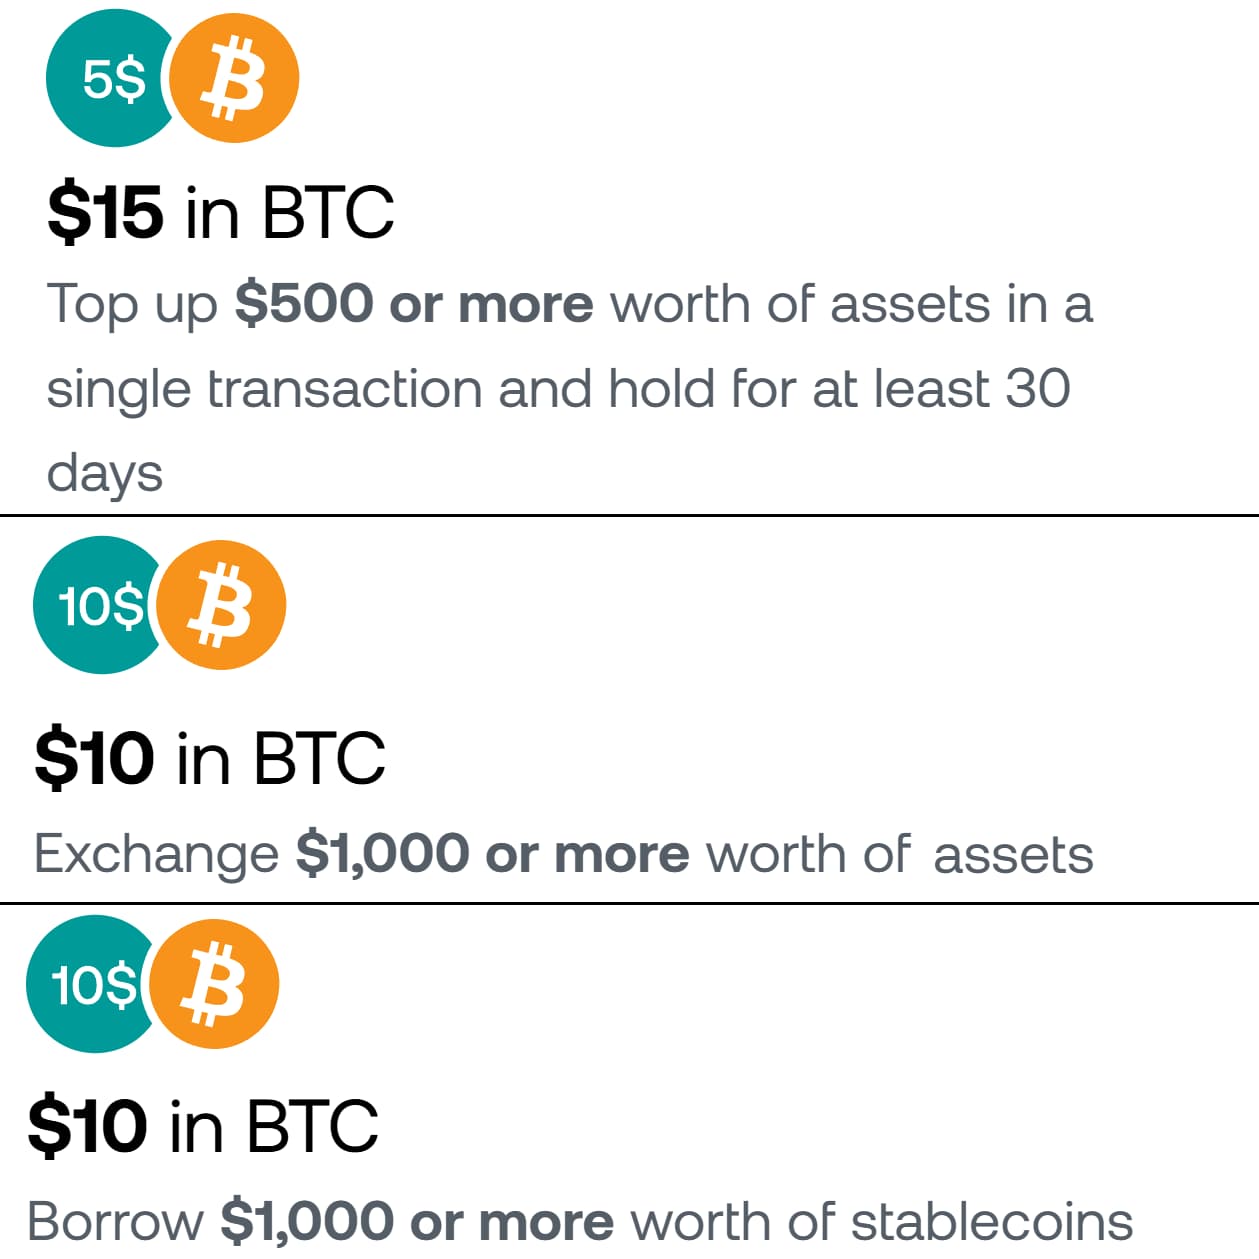Image resolution: width=1259 pixels, height=1259 pixels.
Task: Click the number 30 in hold duration text
Action: pos(1038,389)
